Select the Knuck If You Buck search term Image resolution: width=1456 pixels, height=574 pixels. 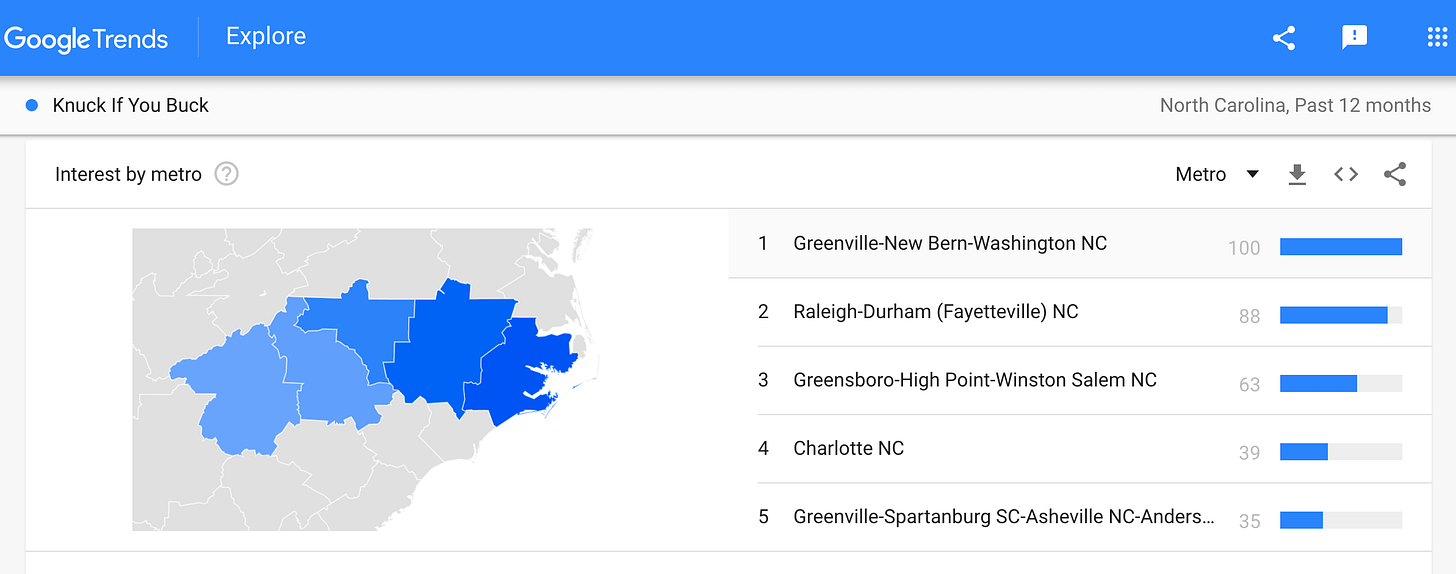click(x=131, y=105)
